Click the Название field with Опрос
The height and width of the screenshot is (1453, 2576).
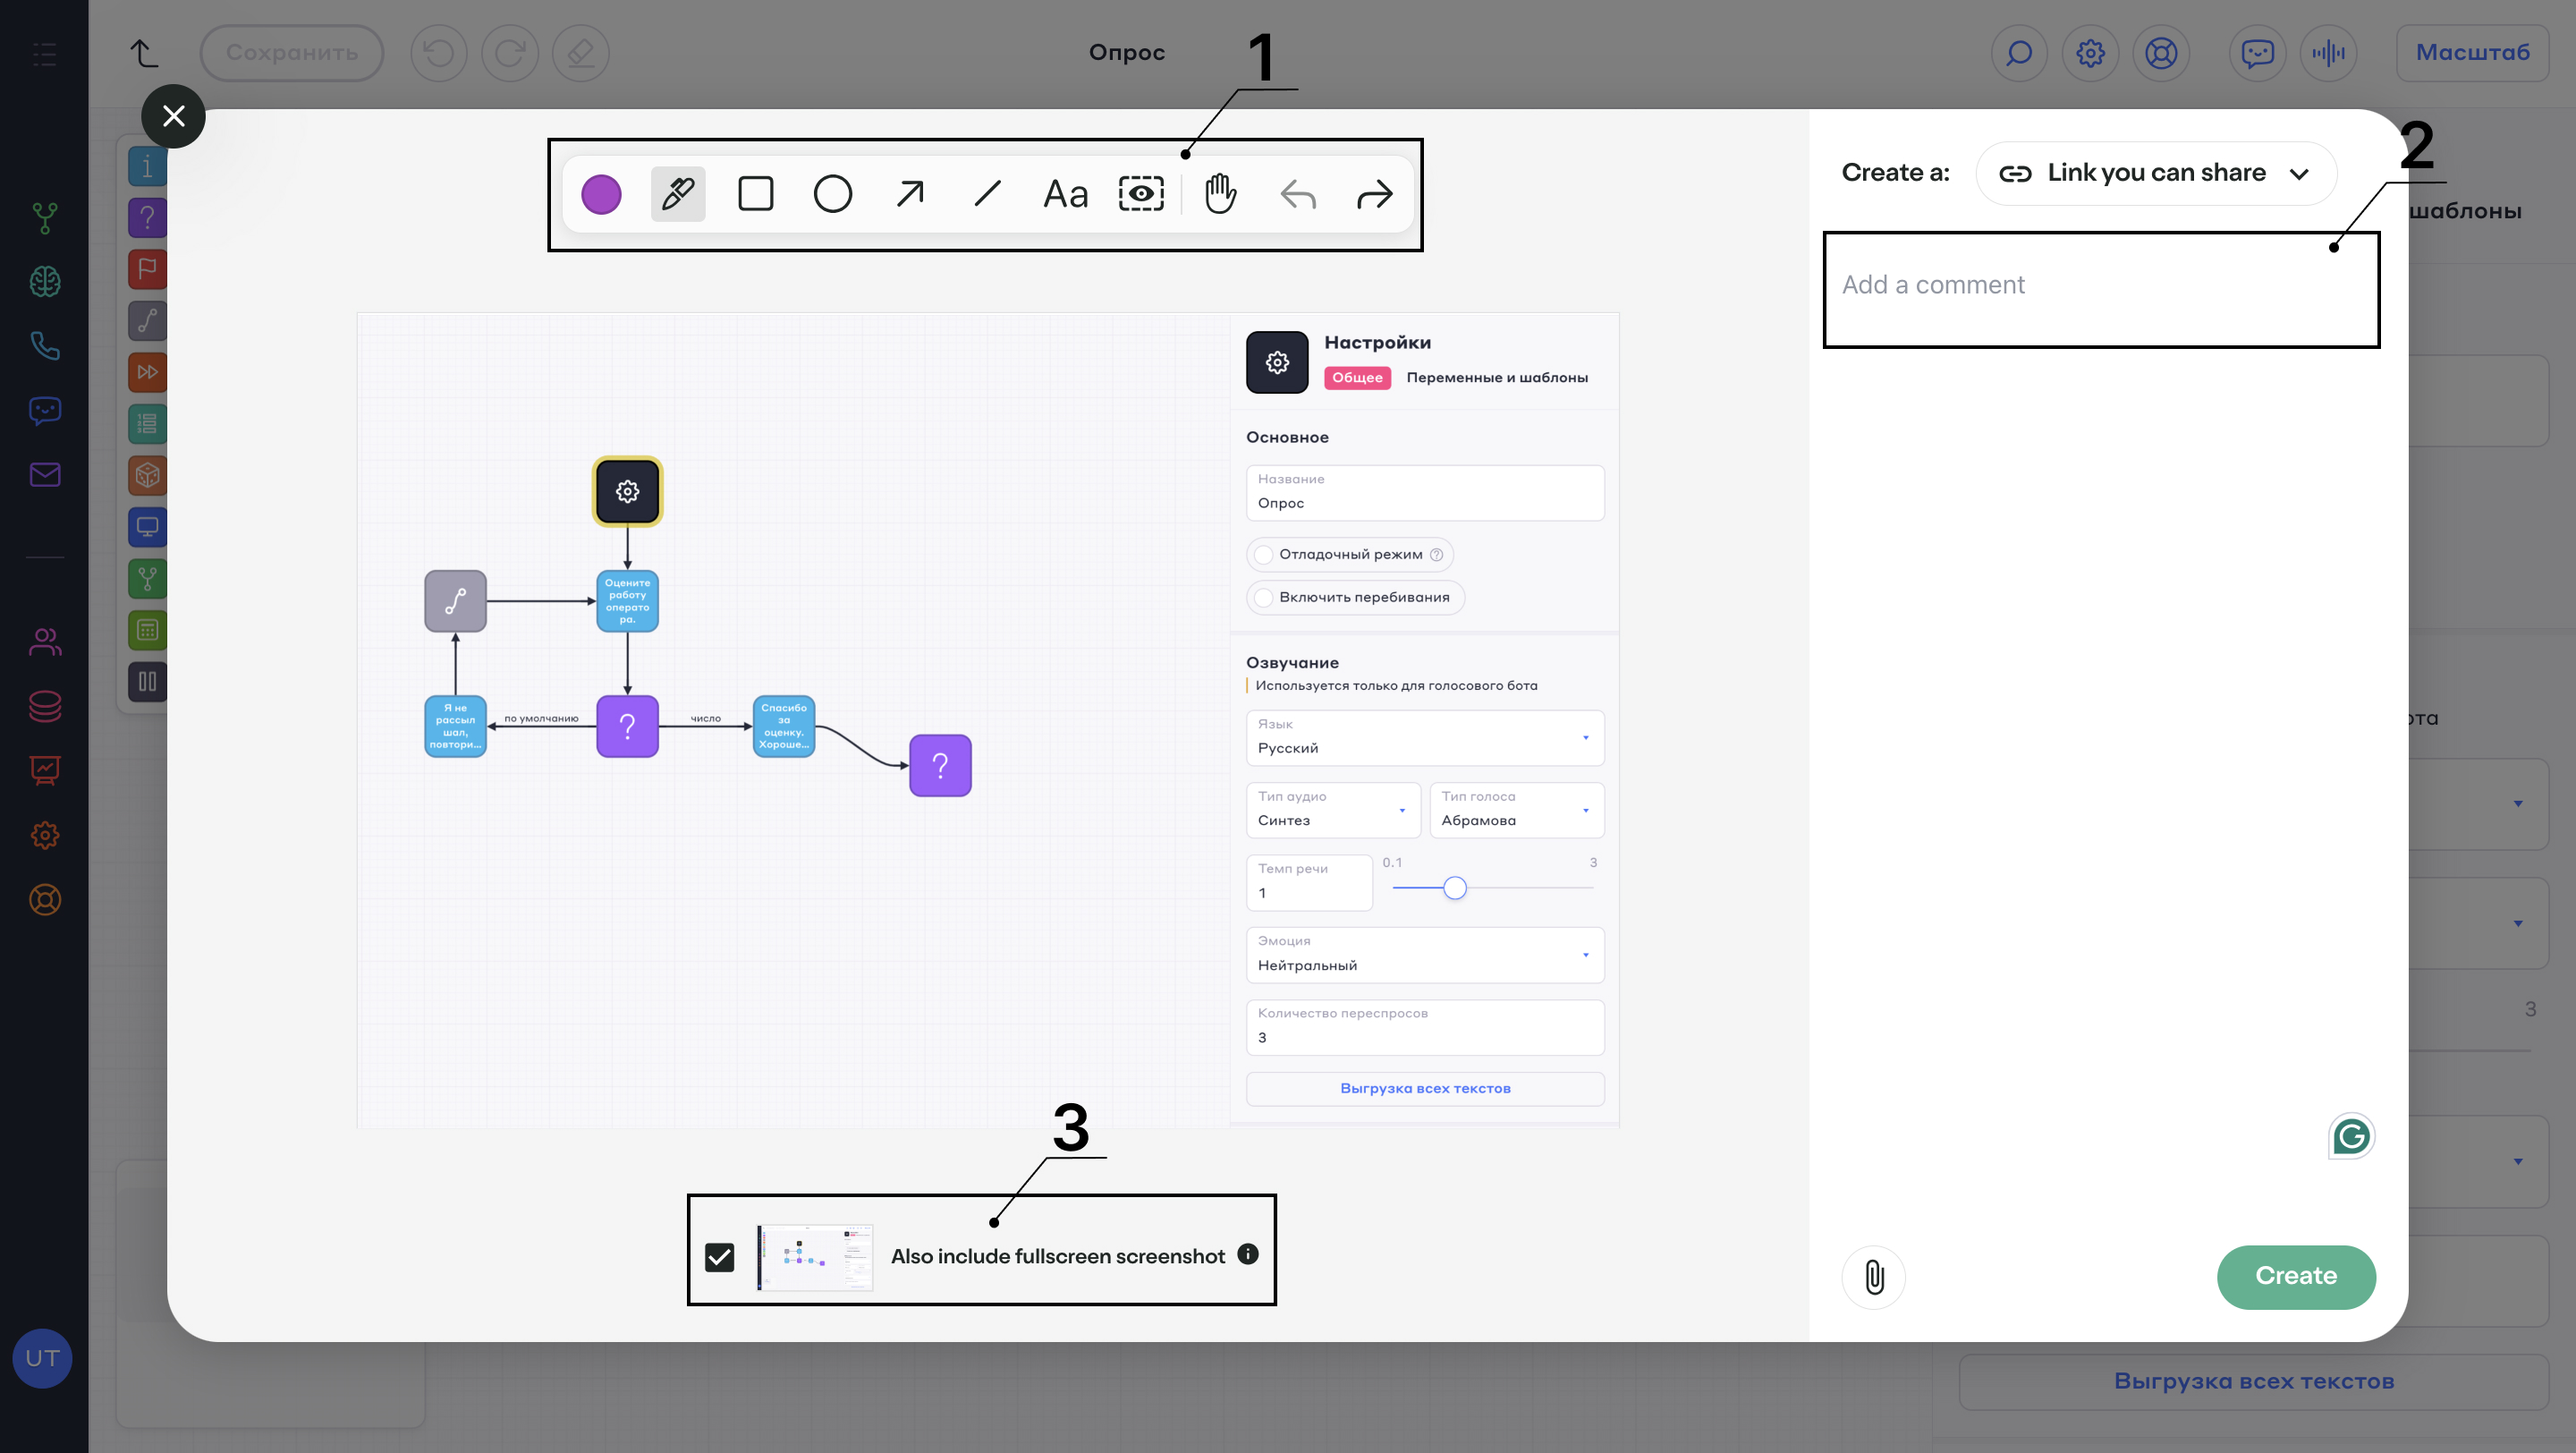pyautogui.click(x=1425, y=492)
